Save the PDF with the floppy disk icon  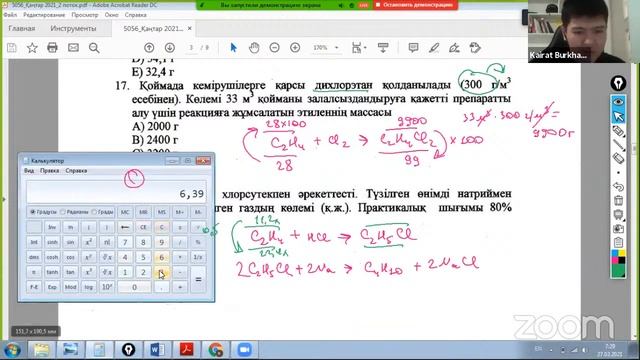point(12,48)
